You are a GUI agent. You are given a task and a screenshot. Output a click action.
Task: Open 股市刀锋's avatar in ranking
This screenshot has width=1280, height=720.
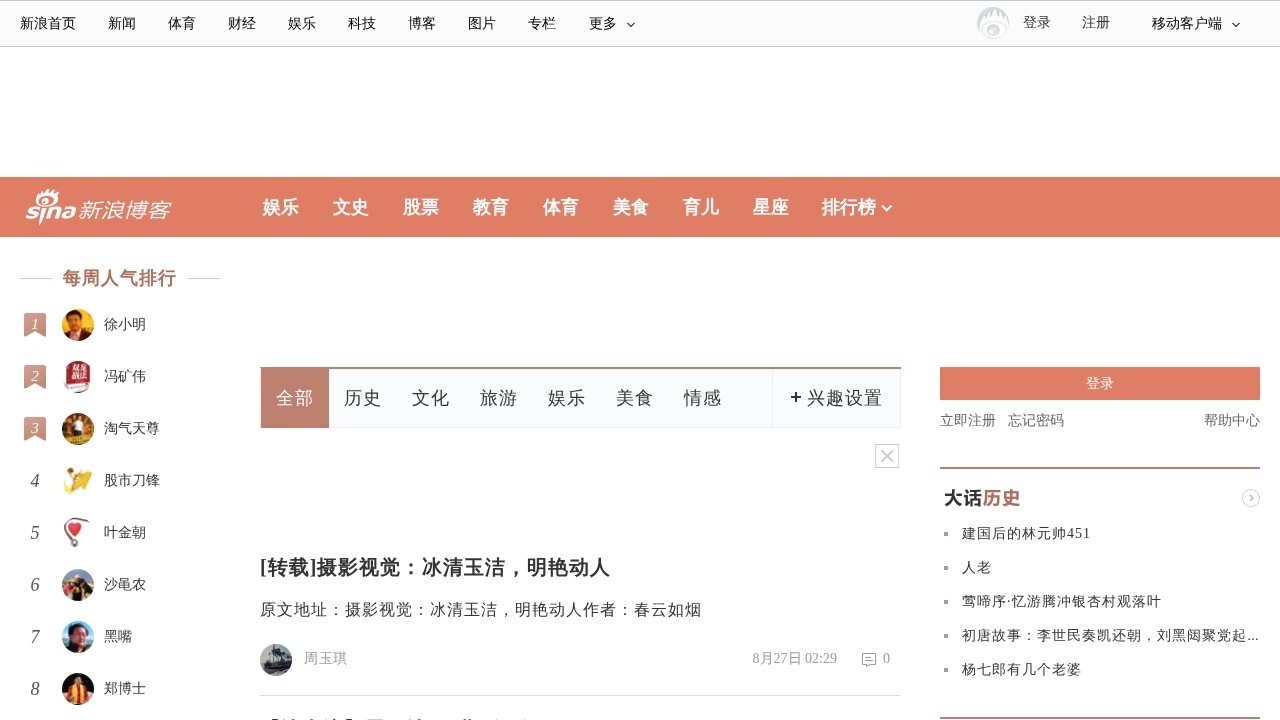point(78,481)
